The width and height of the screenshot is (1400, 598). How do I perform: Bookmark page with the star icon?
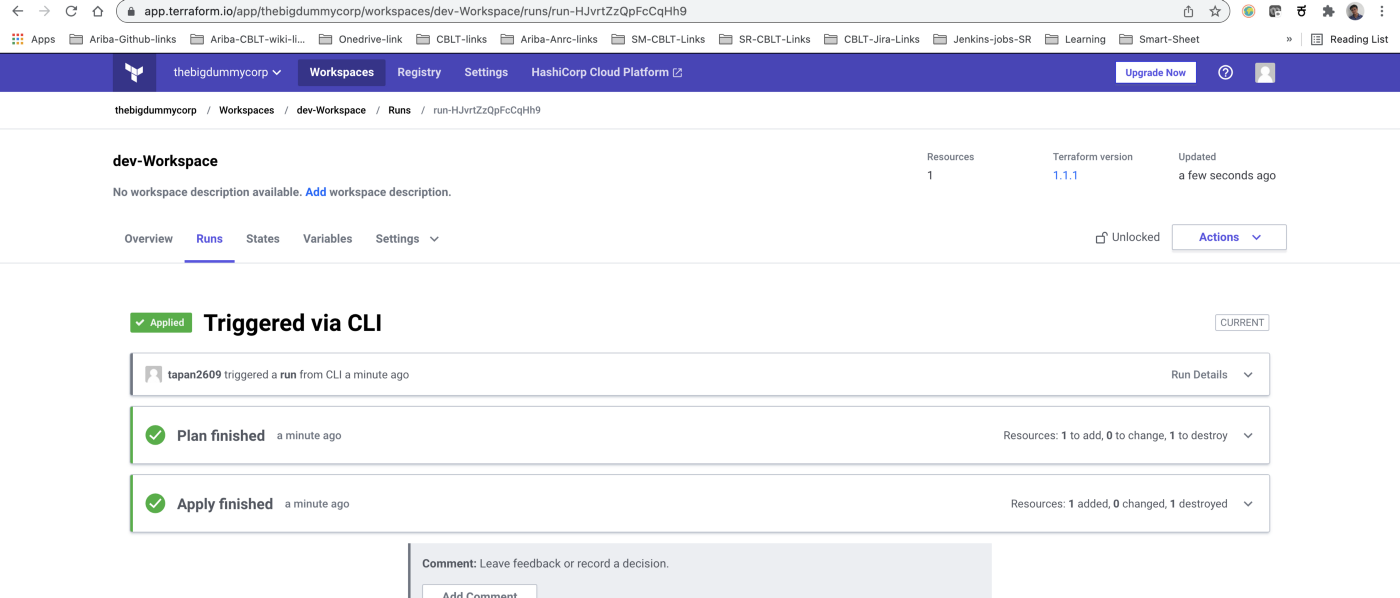1215,12
